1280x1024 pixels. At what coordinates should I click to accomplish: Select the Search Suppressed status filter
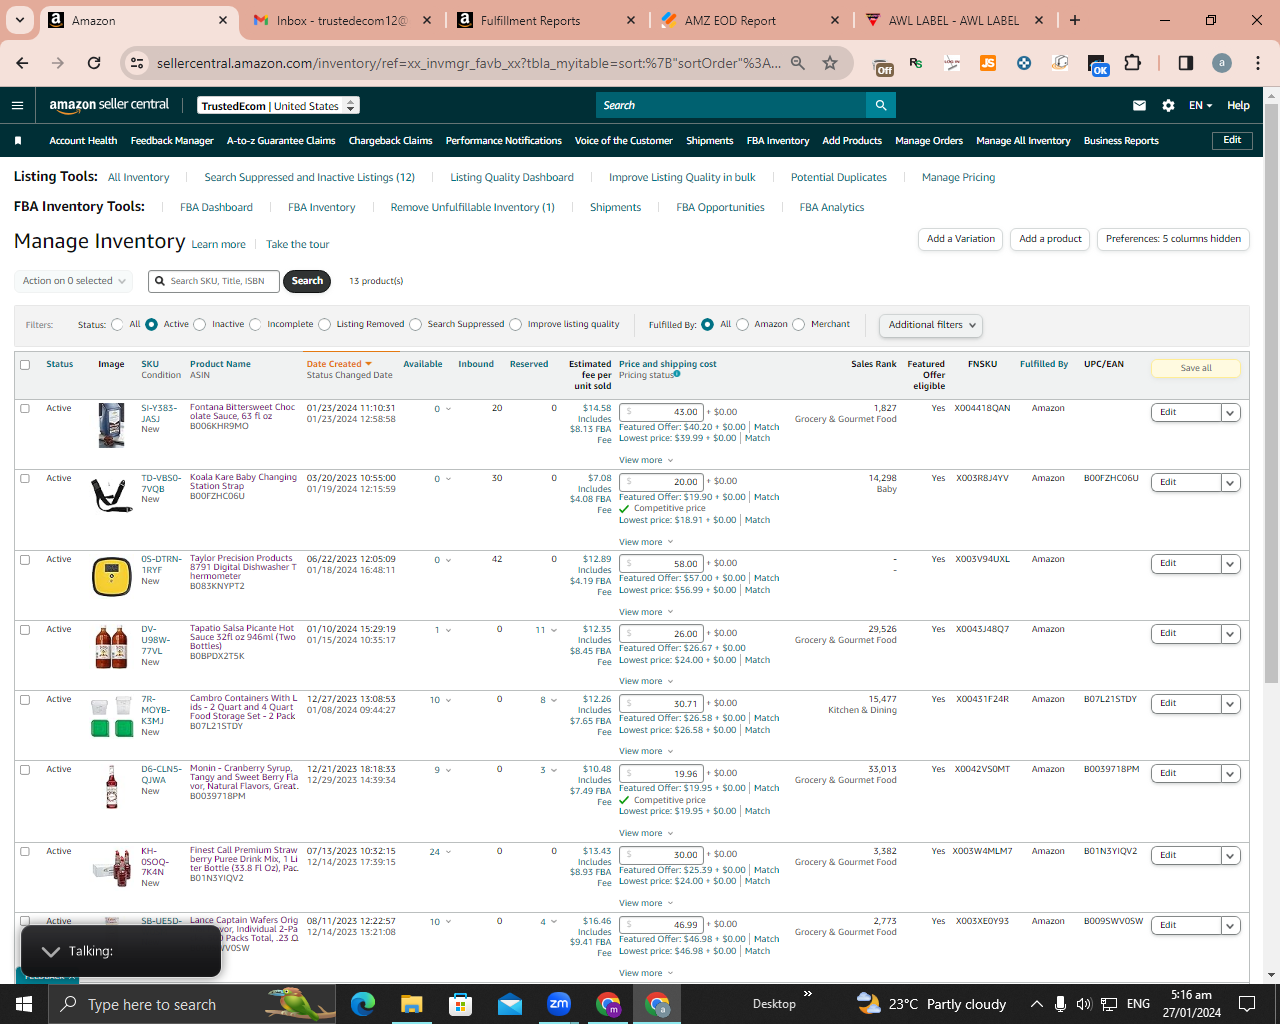pos(416,324)
